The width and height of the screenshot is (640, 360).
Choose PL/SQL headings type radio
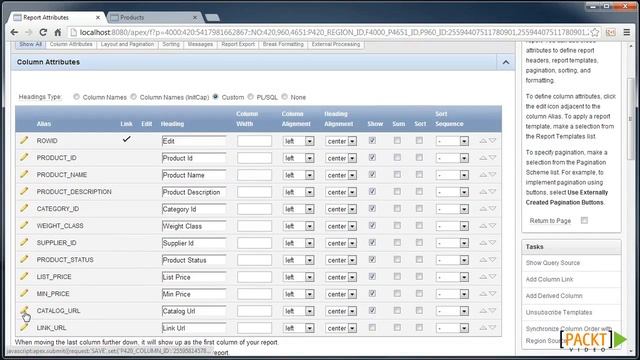[x=251, y=97]
